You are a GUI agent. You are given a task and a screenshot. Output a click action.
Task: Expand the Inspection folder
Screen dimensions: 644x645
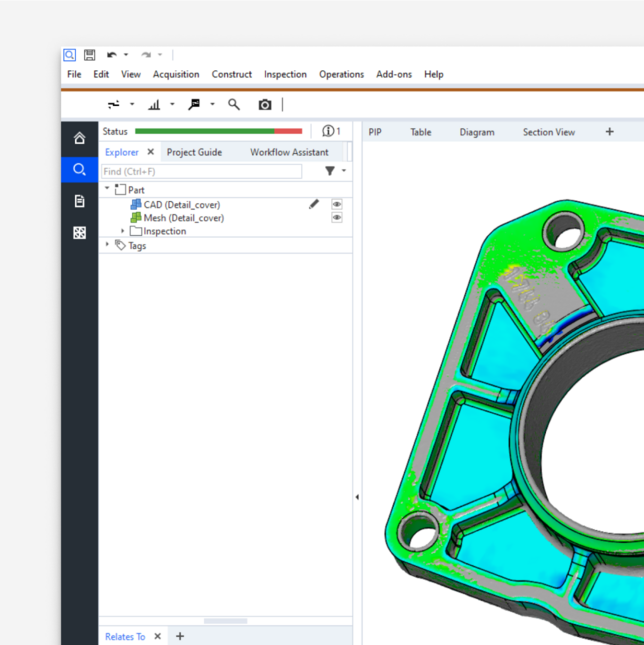click(123, 231)
